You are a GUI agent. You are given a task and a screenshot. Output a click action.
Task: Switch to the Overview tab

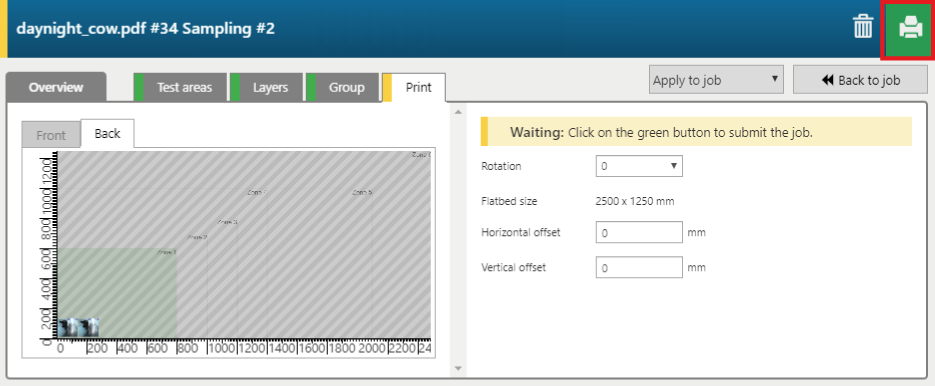coord(56,88)
